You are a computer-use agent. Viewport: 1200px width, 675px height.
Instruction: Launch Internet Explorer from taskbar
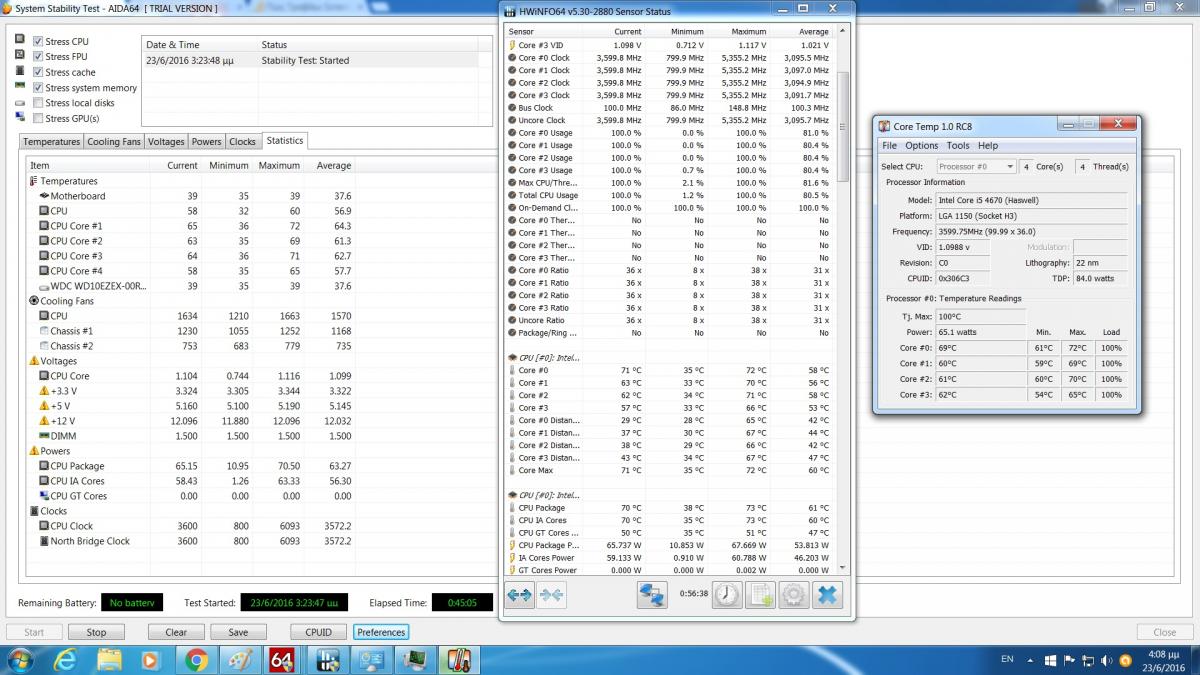pyautogui.click(x=66, y=660)
